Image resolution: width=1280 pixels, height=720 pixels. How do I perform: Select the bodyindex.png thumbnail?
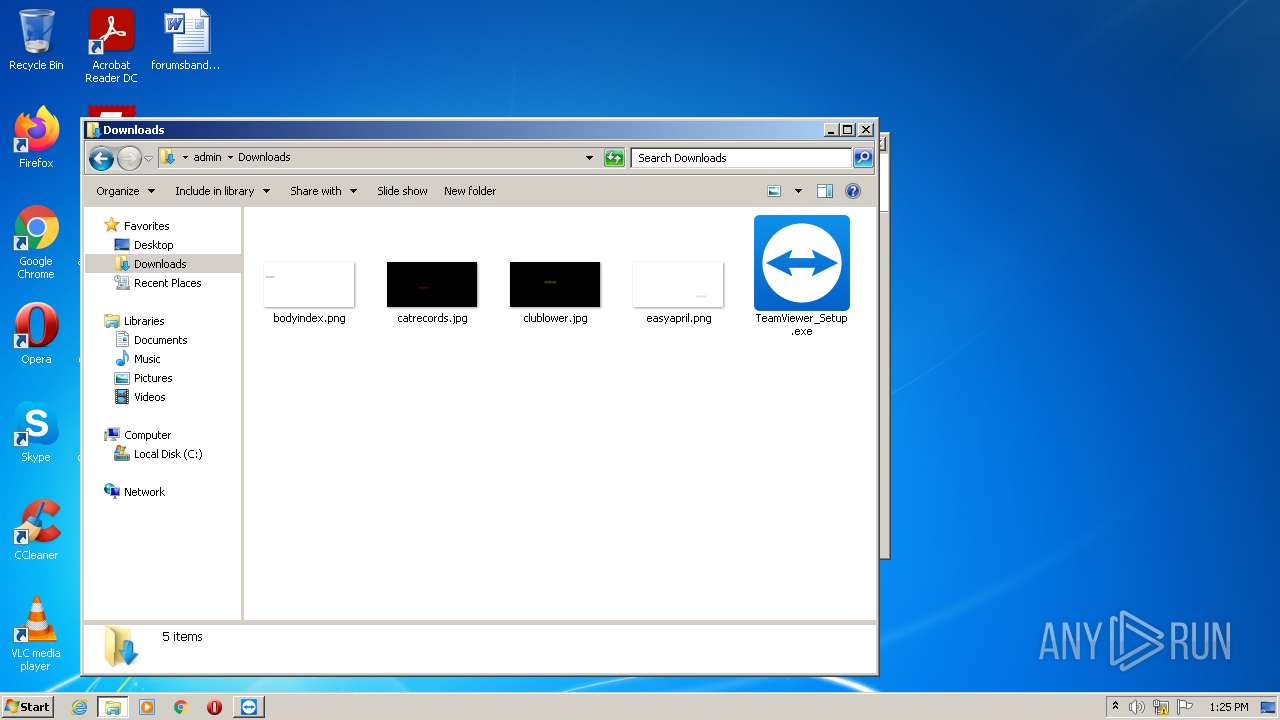(x=309, y=293)
